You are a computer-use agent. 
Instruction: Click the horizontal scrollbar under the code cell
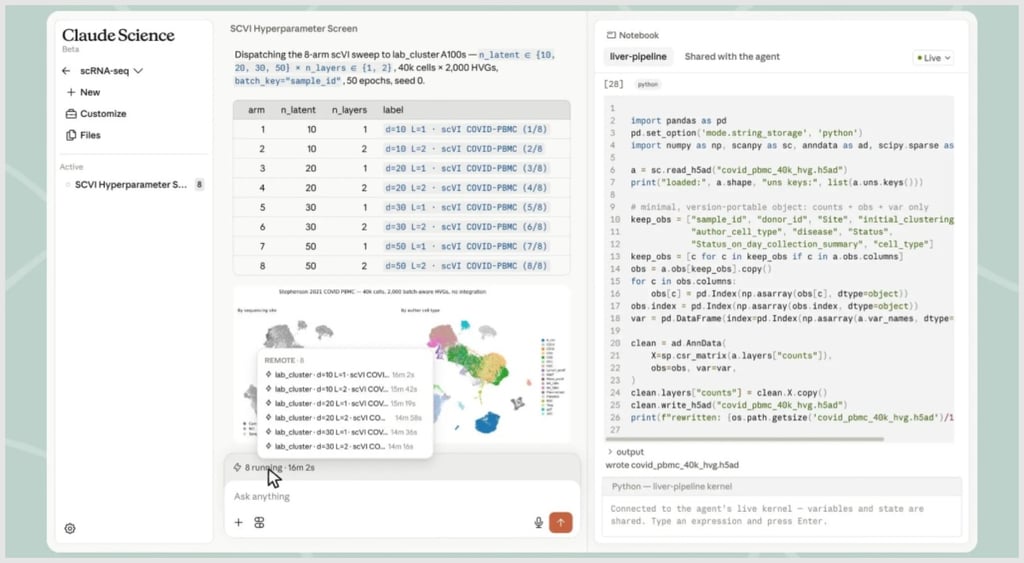click(745, 440)
